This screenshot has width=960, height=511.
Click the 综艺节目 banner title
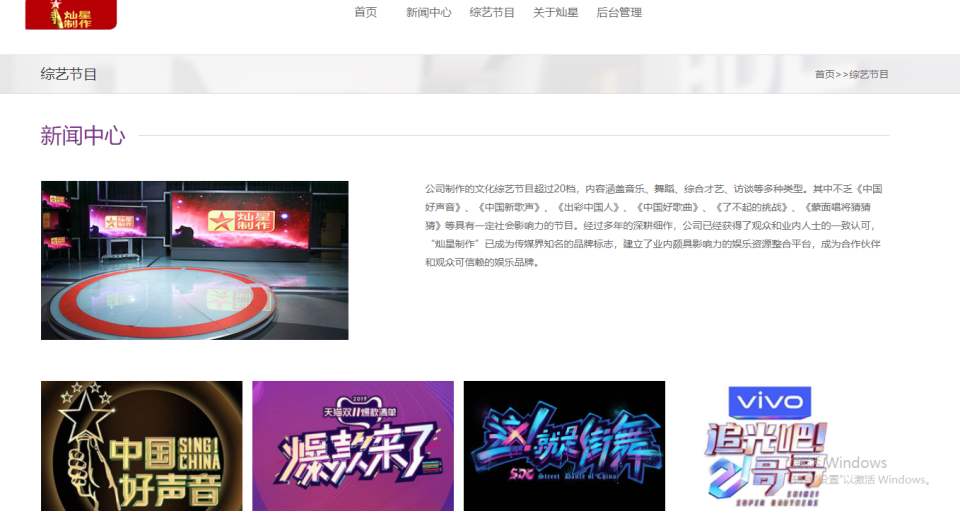pyautogui.click(x=69, y=75)
